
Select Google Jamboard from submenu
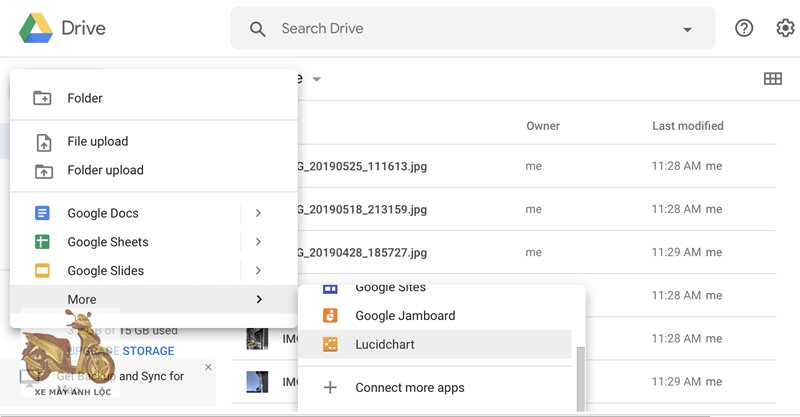tap(434, 315)
